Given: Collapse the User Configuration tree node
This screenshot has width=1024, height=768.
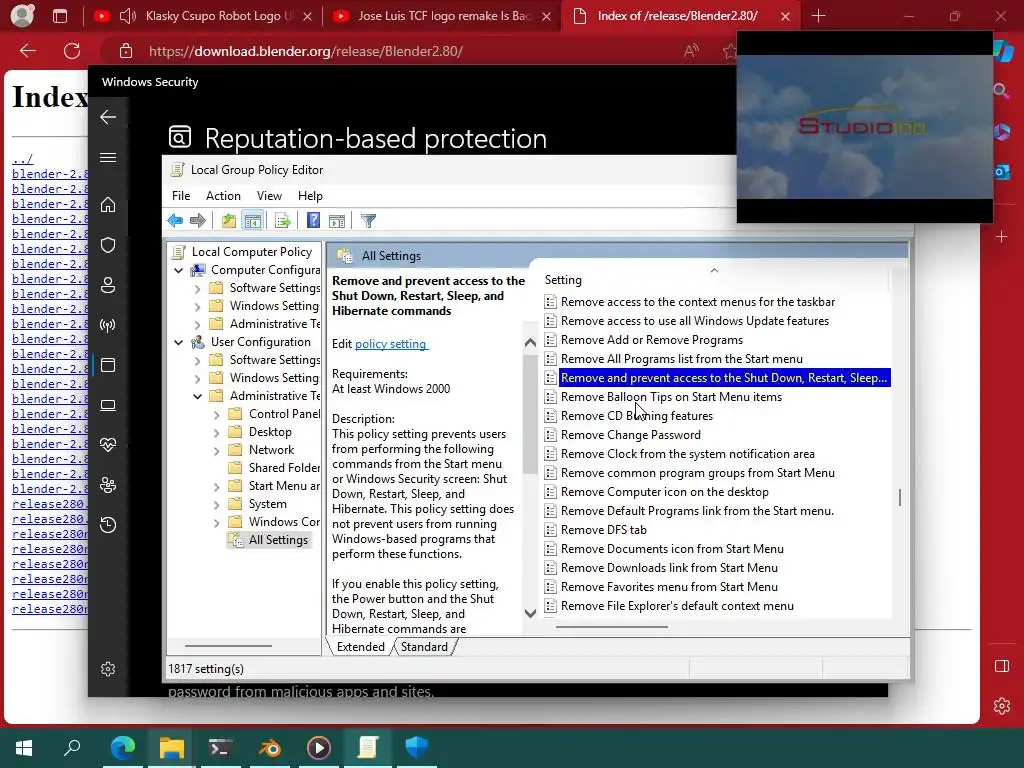Looking at the screenshot, I should coord(178,342).
